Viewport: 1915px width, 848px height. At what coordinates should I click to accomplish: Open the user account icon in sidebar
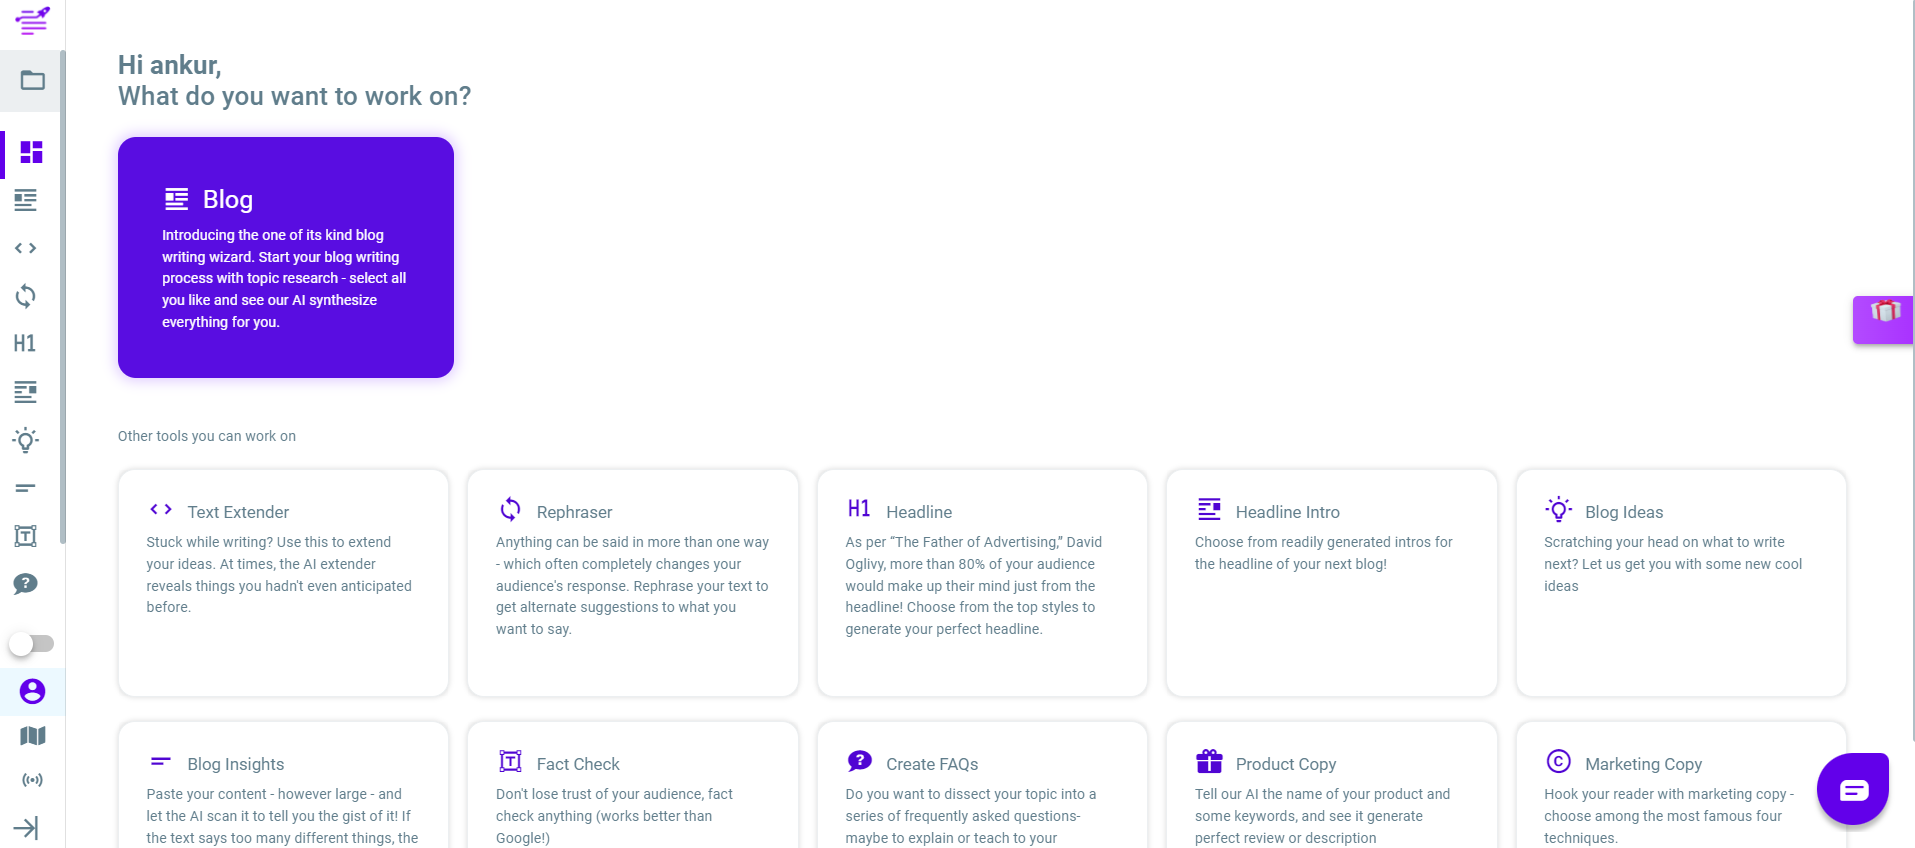pyautogui.click(x=32, y=691)
